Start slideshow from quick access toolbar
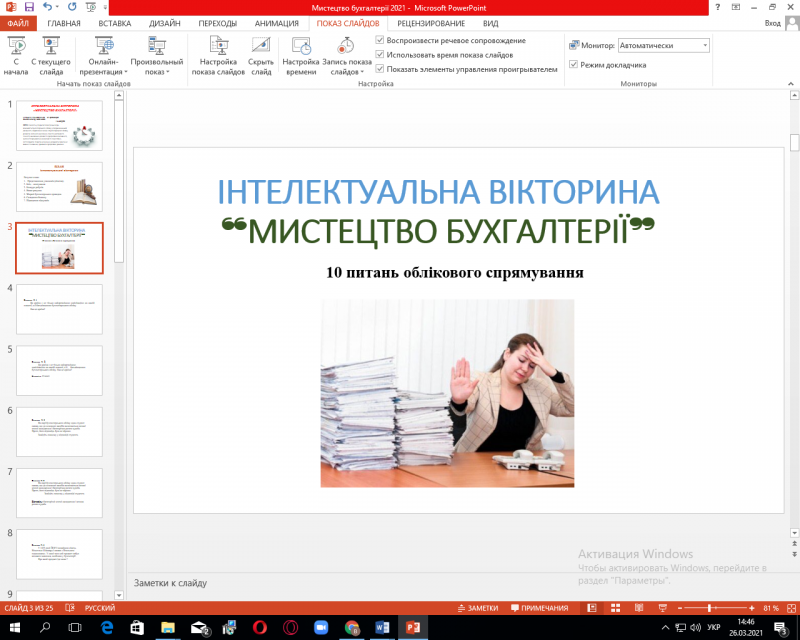The height and width of the screenshot is (640, 800). click(91, 7)
